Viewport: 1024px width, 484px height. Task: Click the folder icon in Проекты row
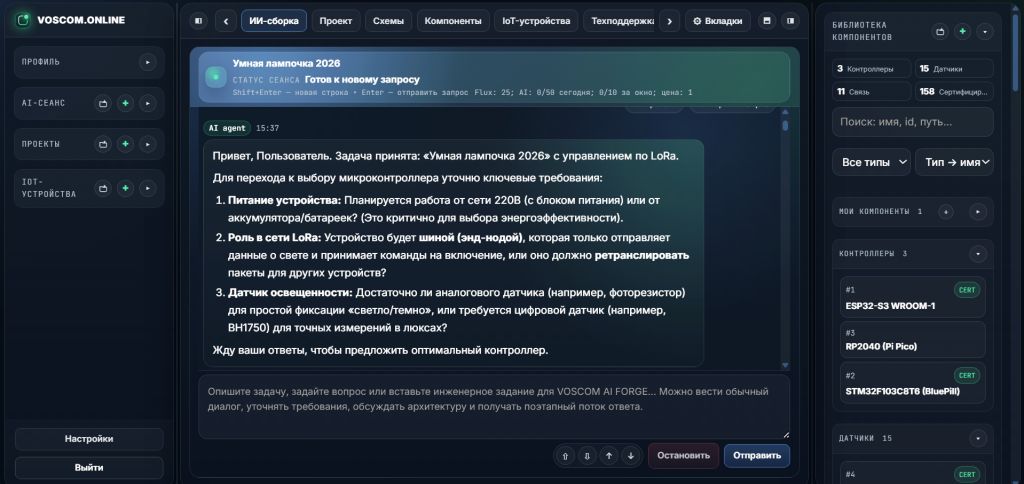click(x=103, y=144)
